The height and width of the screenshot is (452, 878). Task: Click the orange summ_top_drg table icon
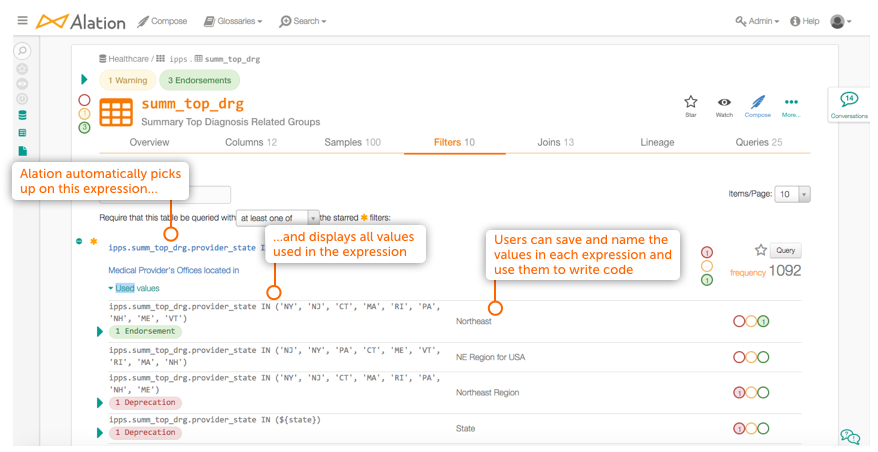click(x=116, y=112)
